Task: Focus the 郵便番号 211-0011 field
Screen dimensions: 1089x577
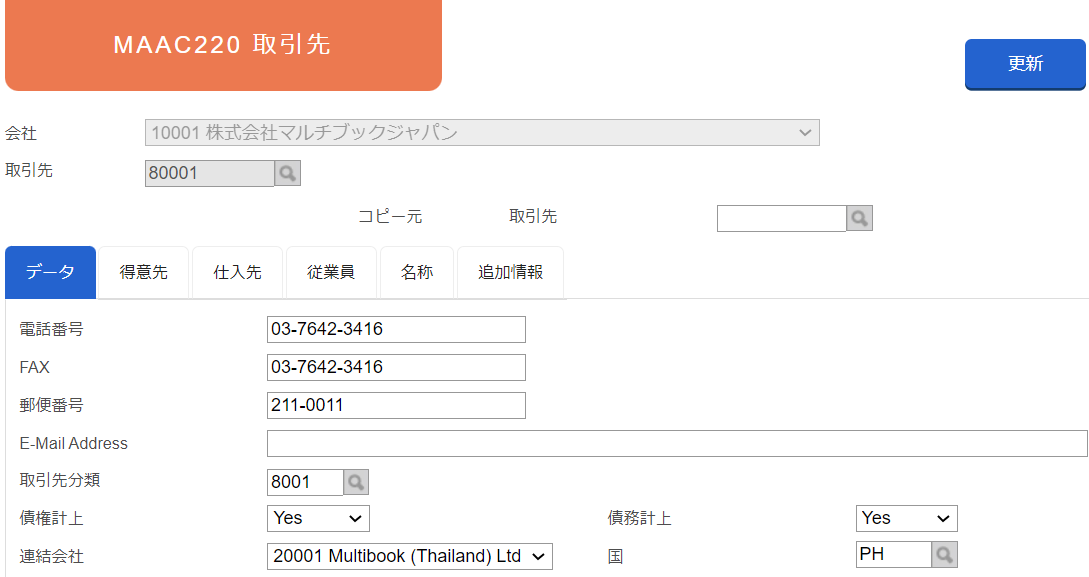Action: 397,405
